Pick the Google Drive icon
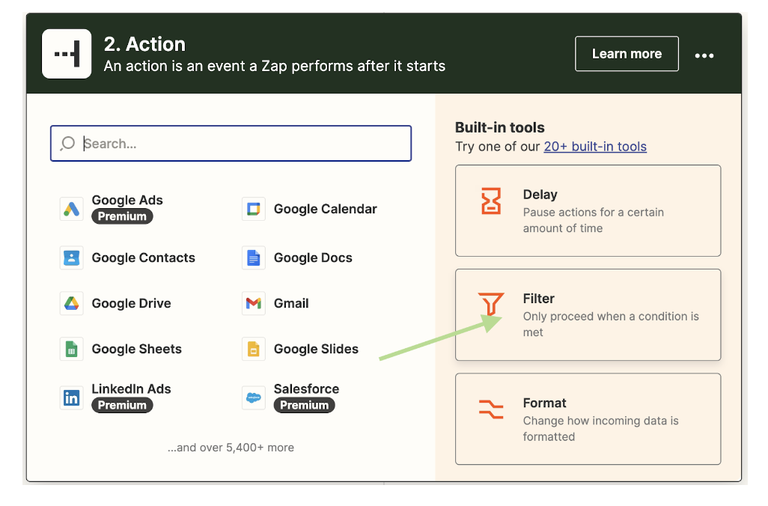 72,303
